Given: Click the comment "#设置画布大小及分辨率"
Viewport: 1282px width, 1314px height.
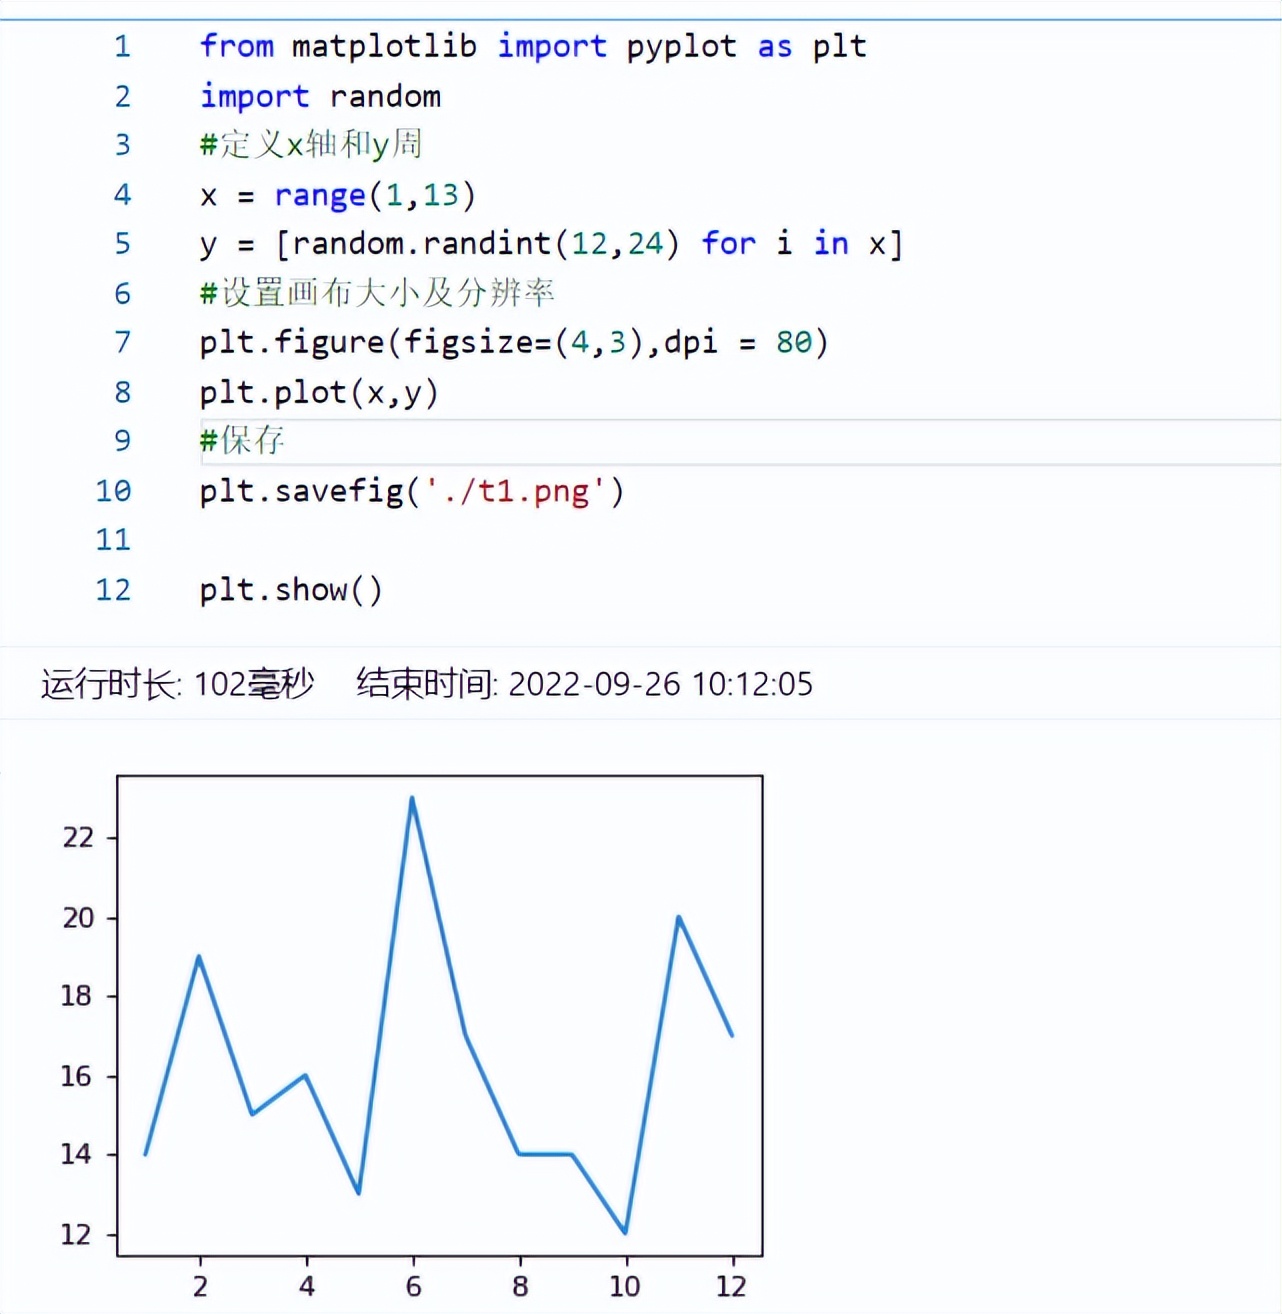Looking at the screenshot, I should pyautogui.click(x=377, y=293).
